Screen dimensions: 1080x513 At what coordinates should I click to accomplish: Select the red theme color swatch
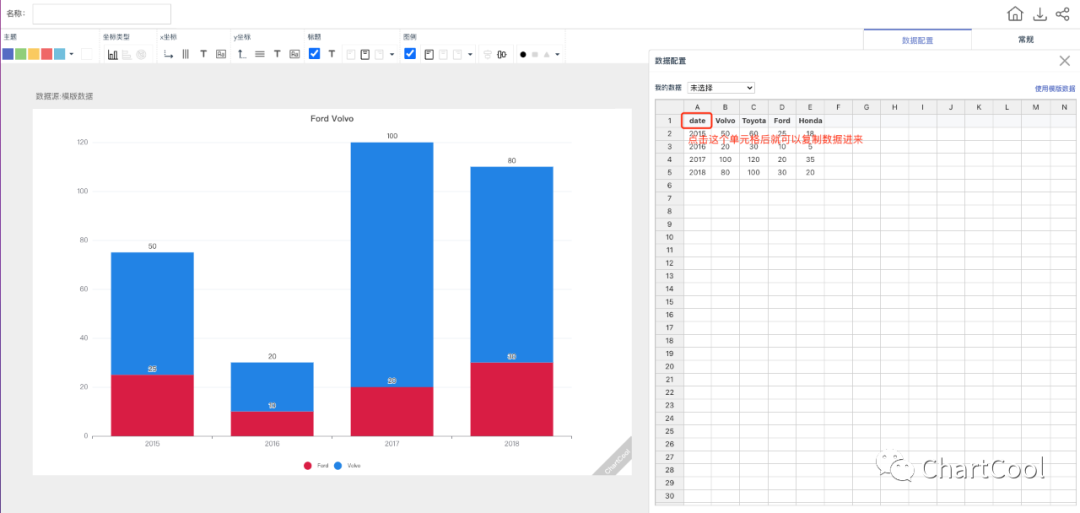tap(47, 54)
